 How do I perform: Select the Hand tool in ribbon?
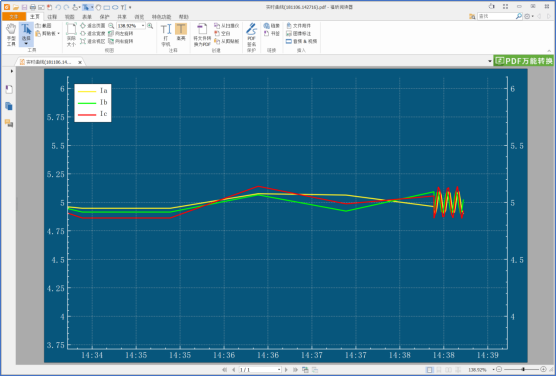(11, 34)
